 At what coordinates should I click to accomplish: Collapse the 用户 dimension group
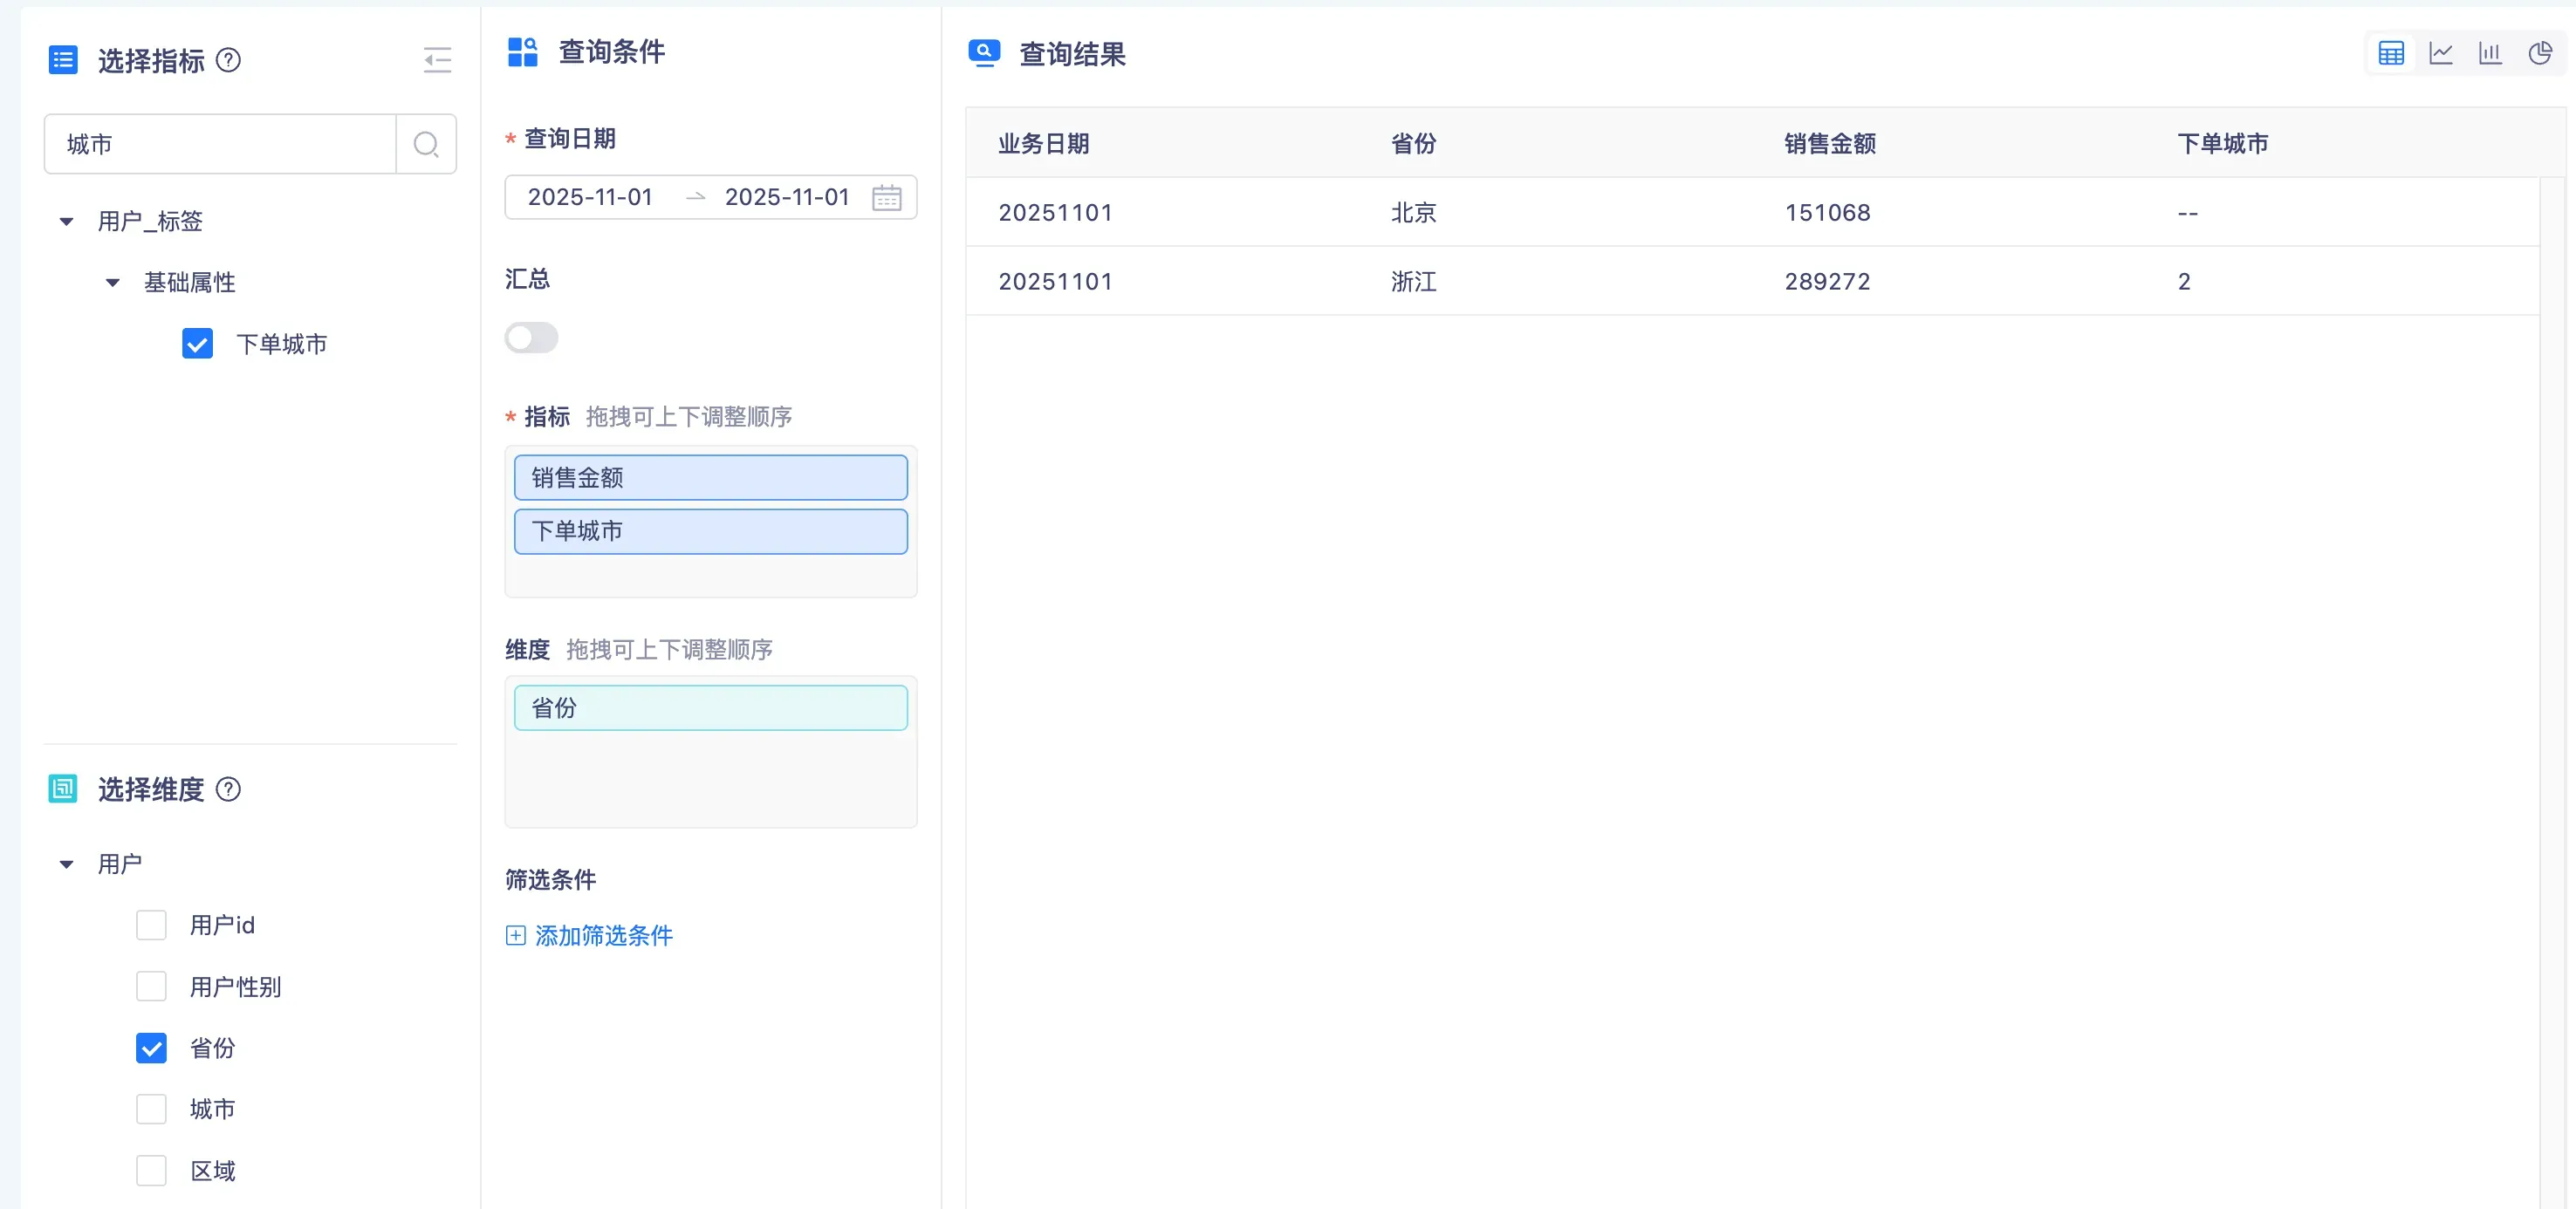(67, 864)
